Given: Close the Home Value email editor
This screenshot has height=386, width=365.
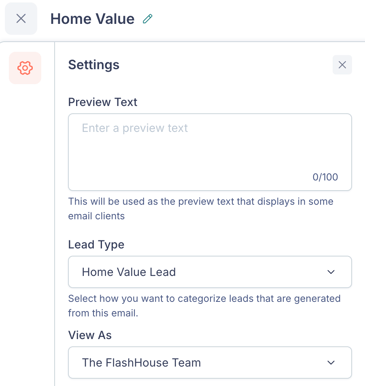Looking at the screenshot, I should [x=21, y=19].
